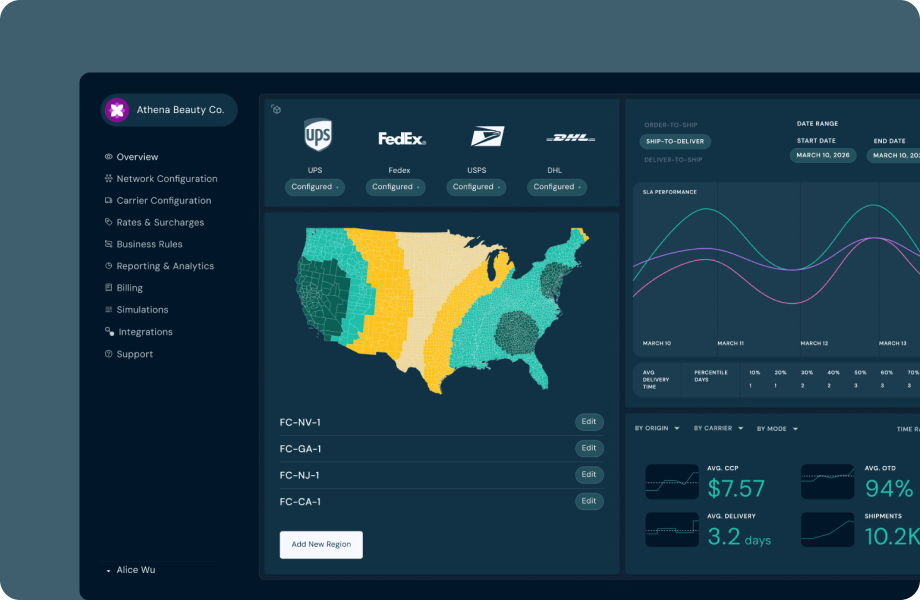
Task: Select the ORDER-TO-SHIP option
Action: pyautogui.click(x=671, y=125)
